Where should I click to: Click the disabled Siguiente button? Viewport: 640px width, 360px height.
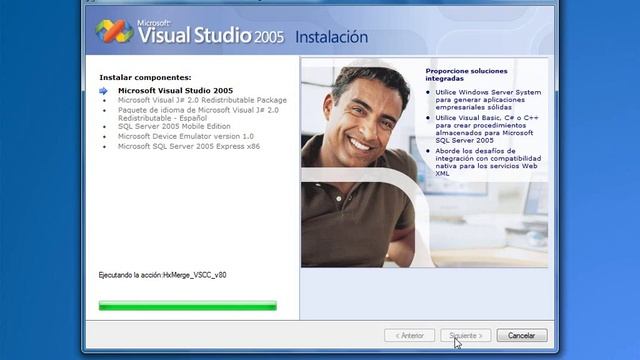(466, 336)
